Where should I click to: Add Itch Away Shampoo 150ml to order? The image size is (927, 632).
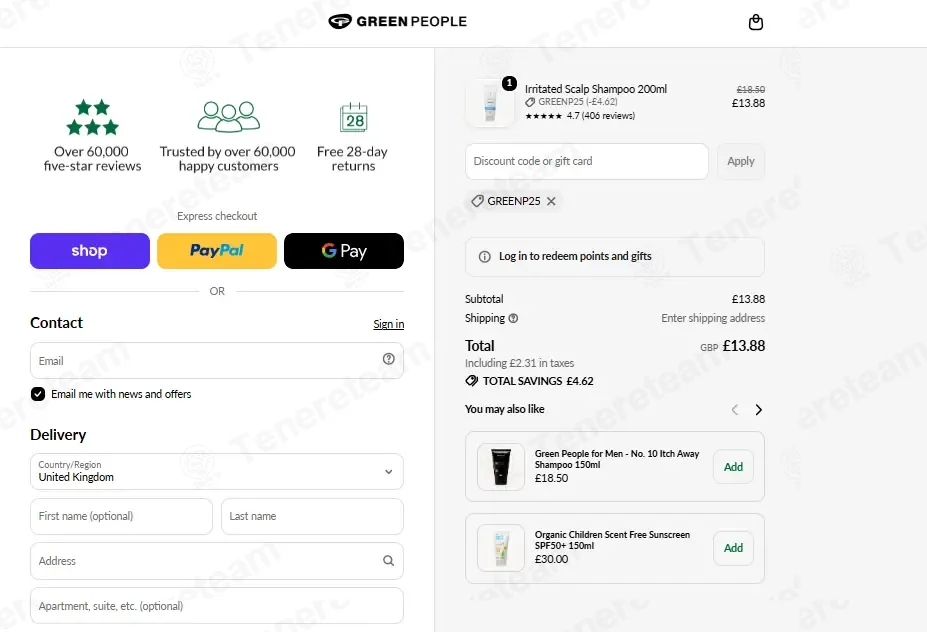click(733, 467)
